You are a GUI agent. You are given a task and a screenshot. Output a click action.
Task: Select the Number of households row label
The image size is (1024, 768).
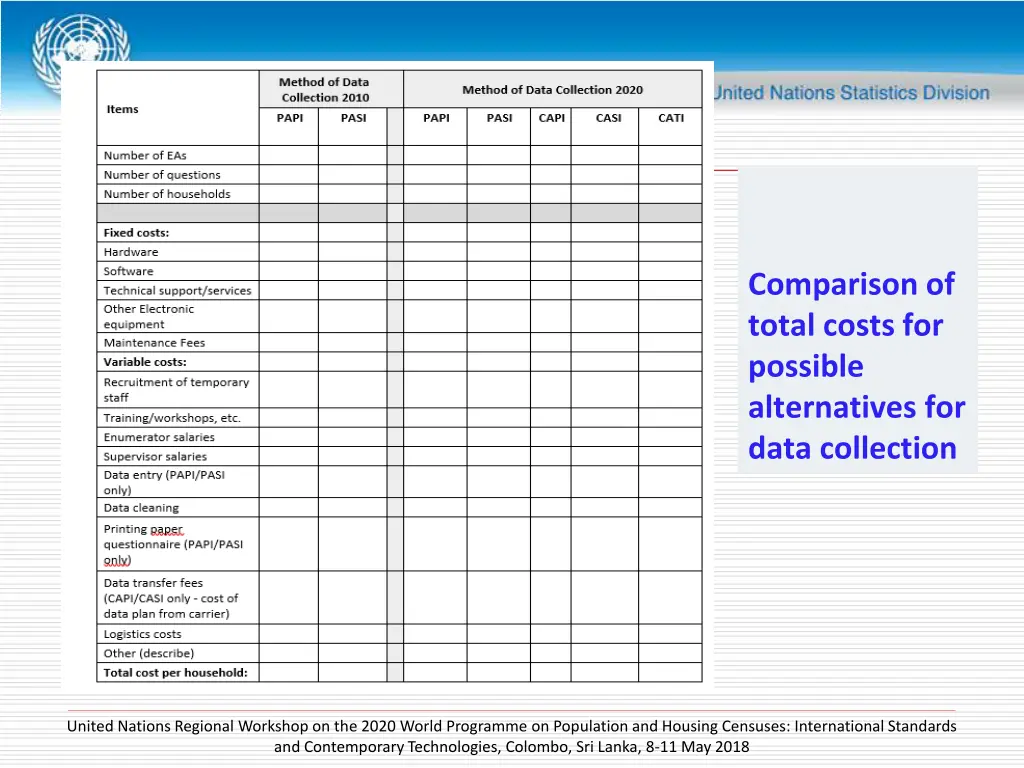(167, 194)
